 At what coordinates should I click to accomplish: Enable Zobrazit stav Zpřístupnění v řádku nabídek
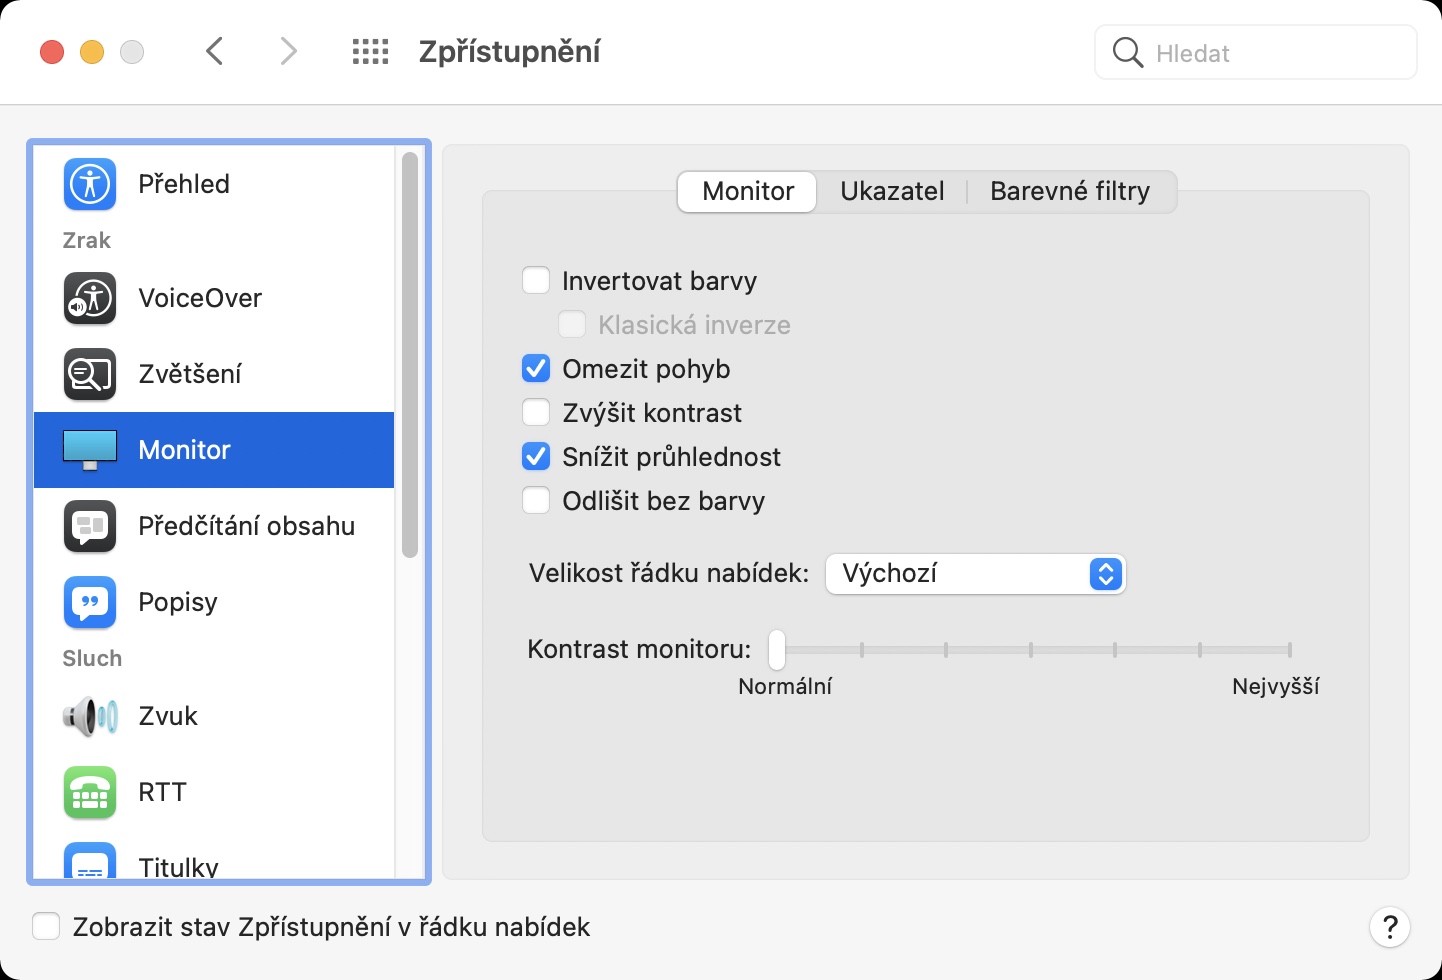coord(47,927)
